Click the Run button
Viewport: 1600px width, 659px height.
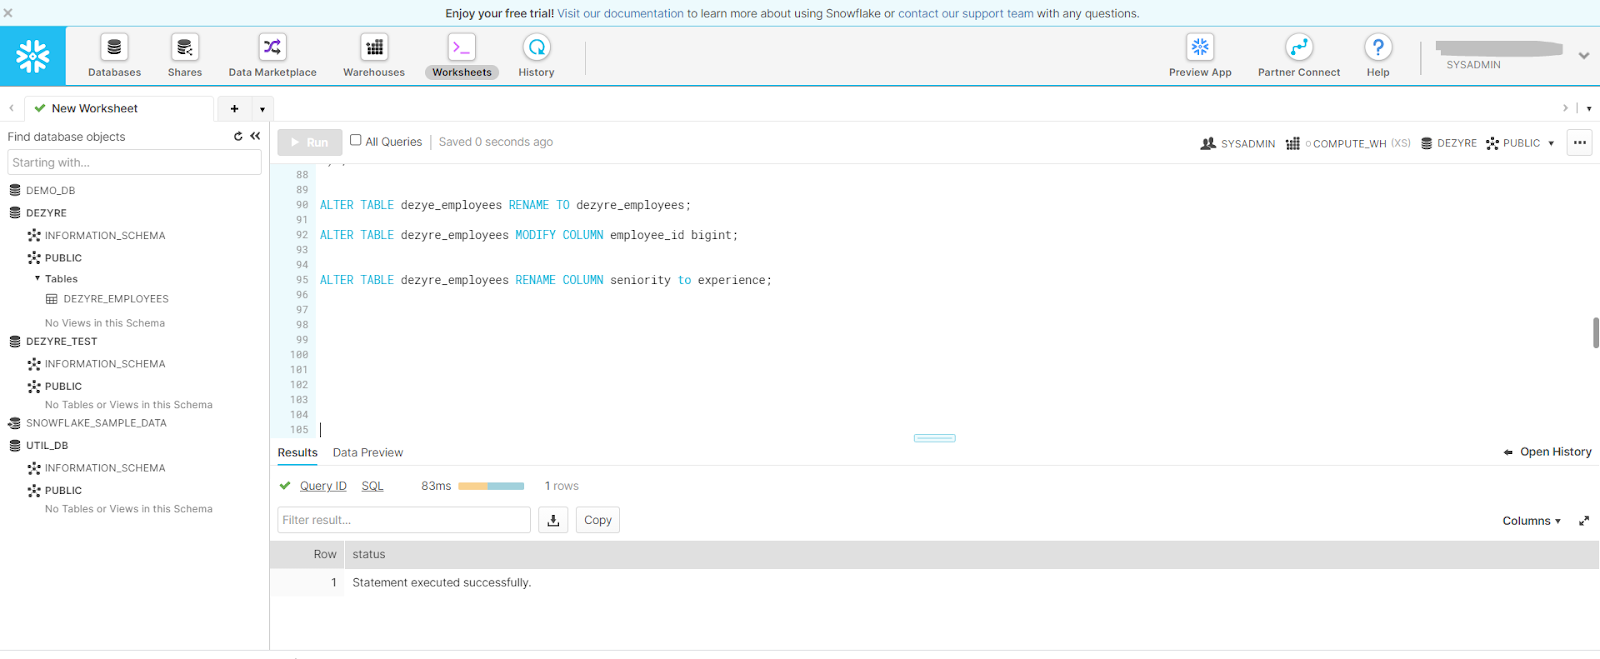310,142
